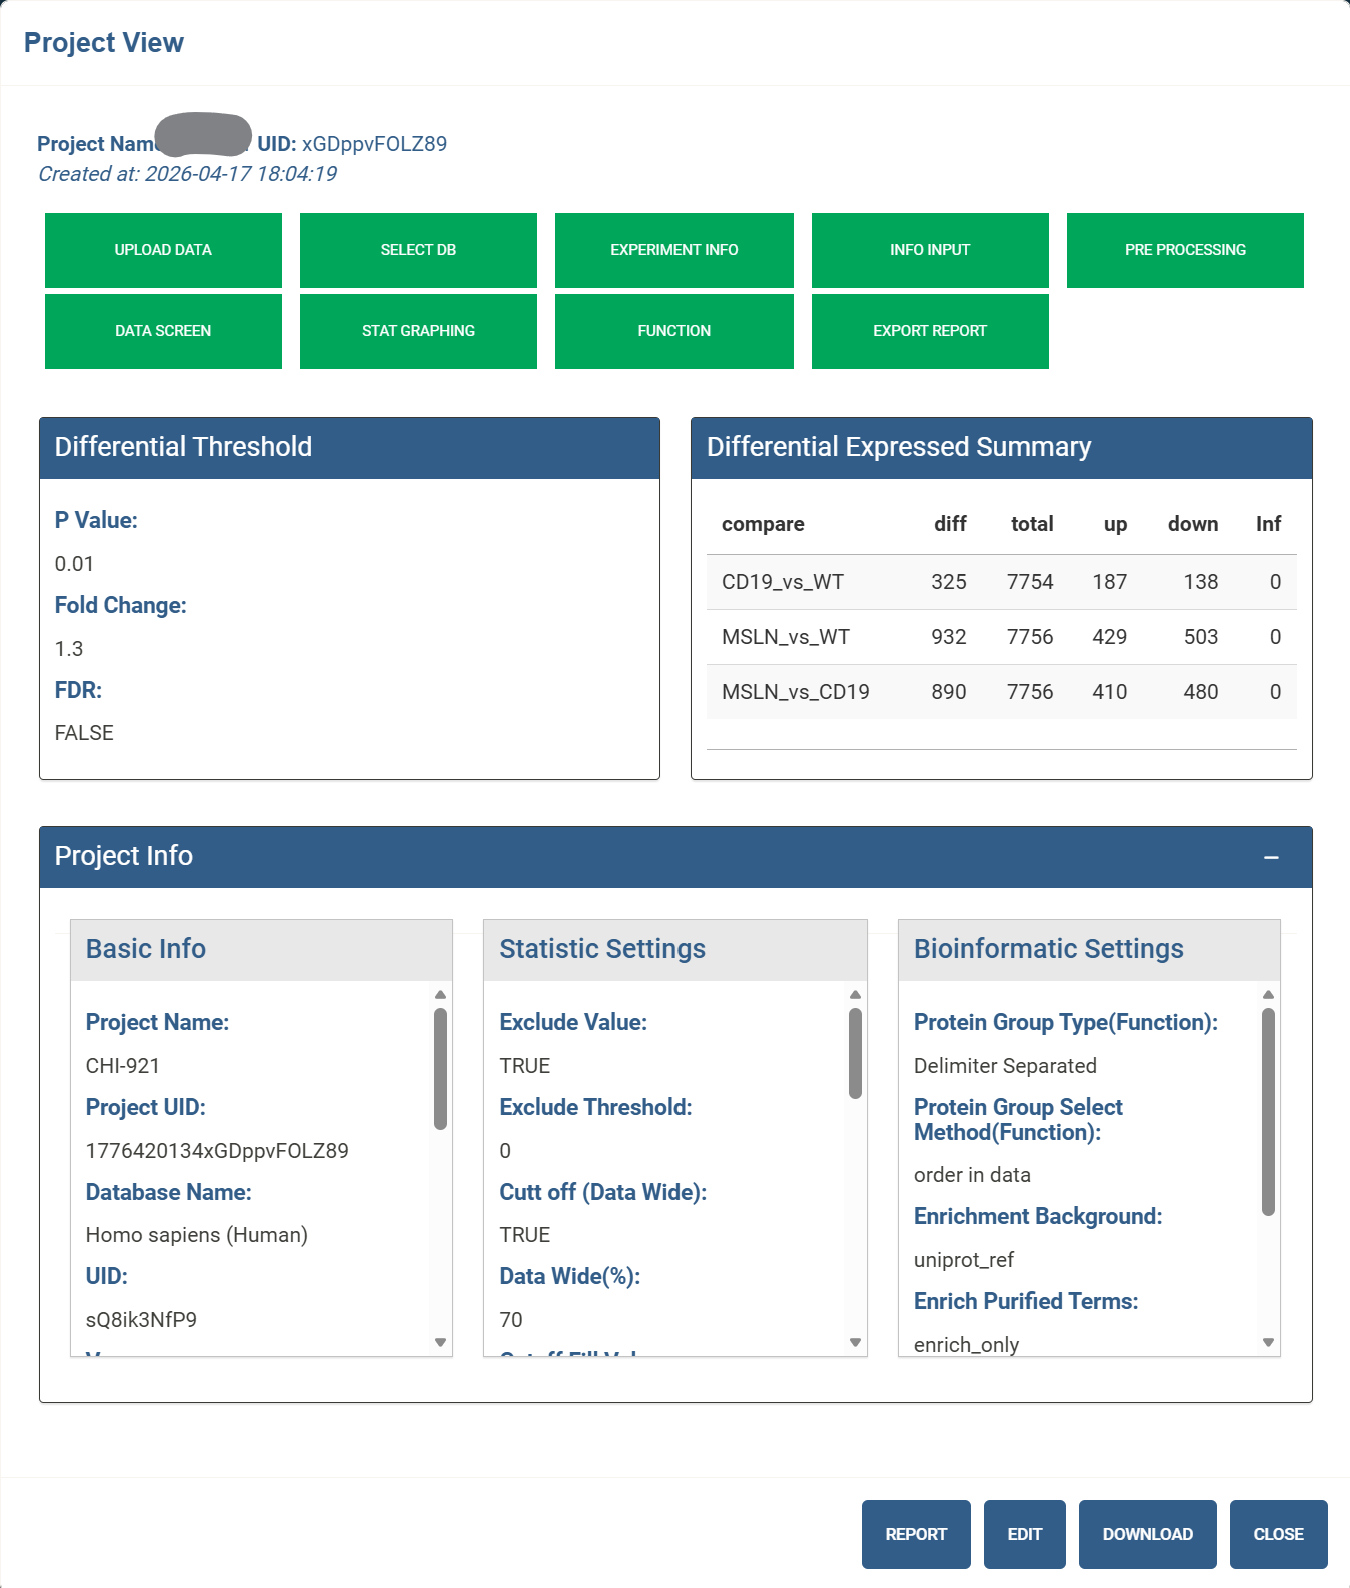Select the MSLN_vs_WT compare row

1002,637
